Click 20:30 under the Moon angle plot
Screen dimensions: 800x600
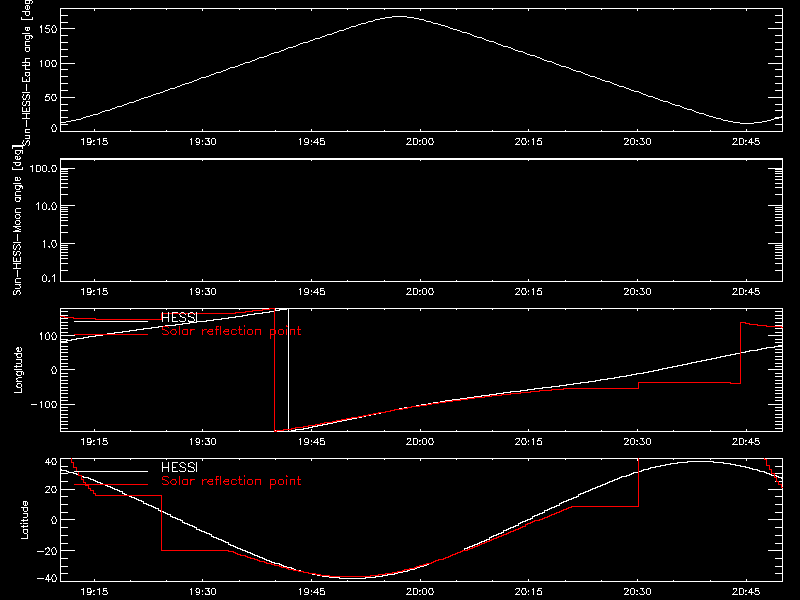[x=637, y=292]
